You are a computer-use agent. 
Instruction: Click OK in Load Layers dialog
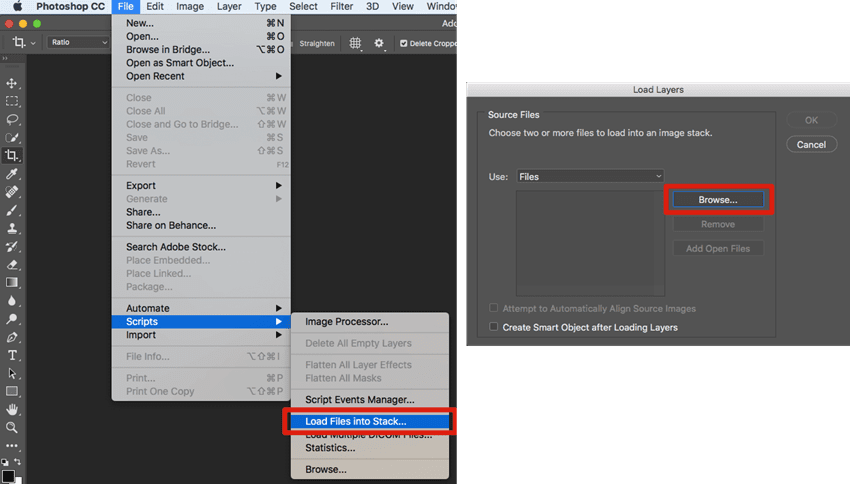[x=812, y=120]
